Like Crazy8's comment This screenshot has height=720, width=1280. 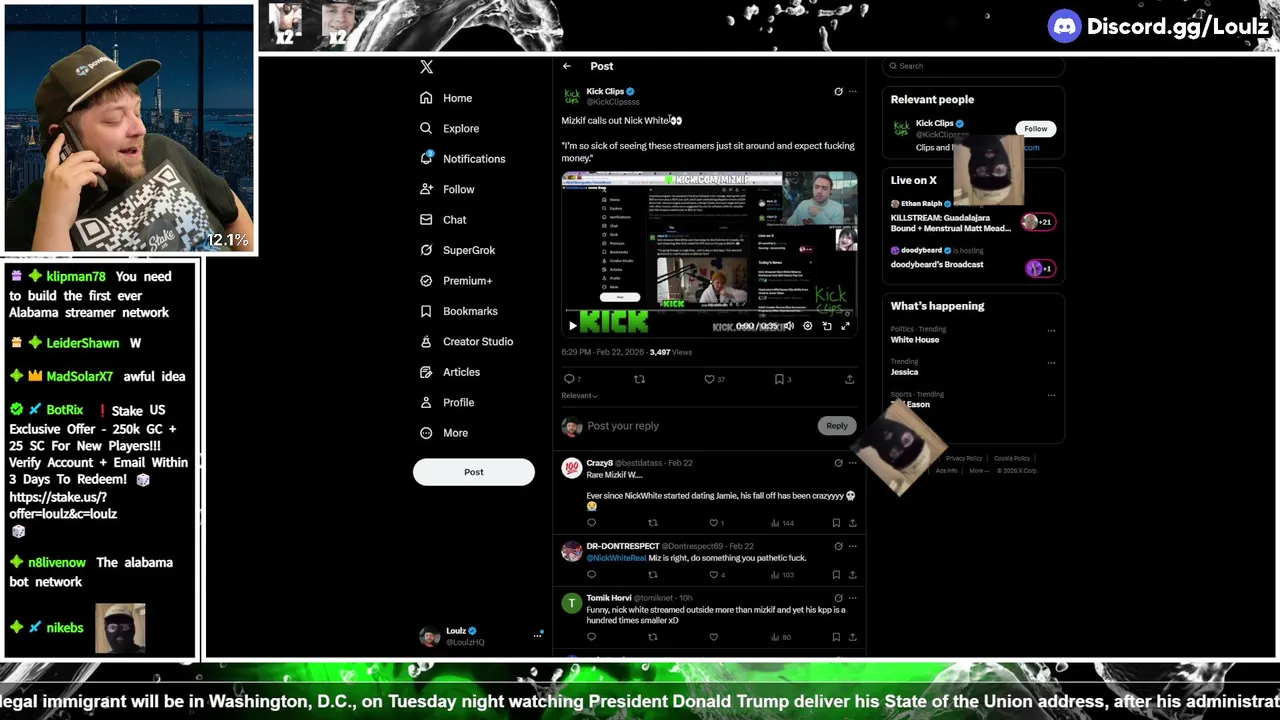pyautogui.click(x=716, y=523)
